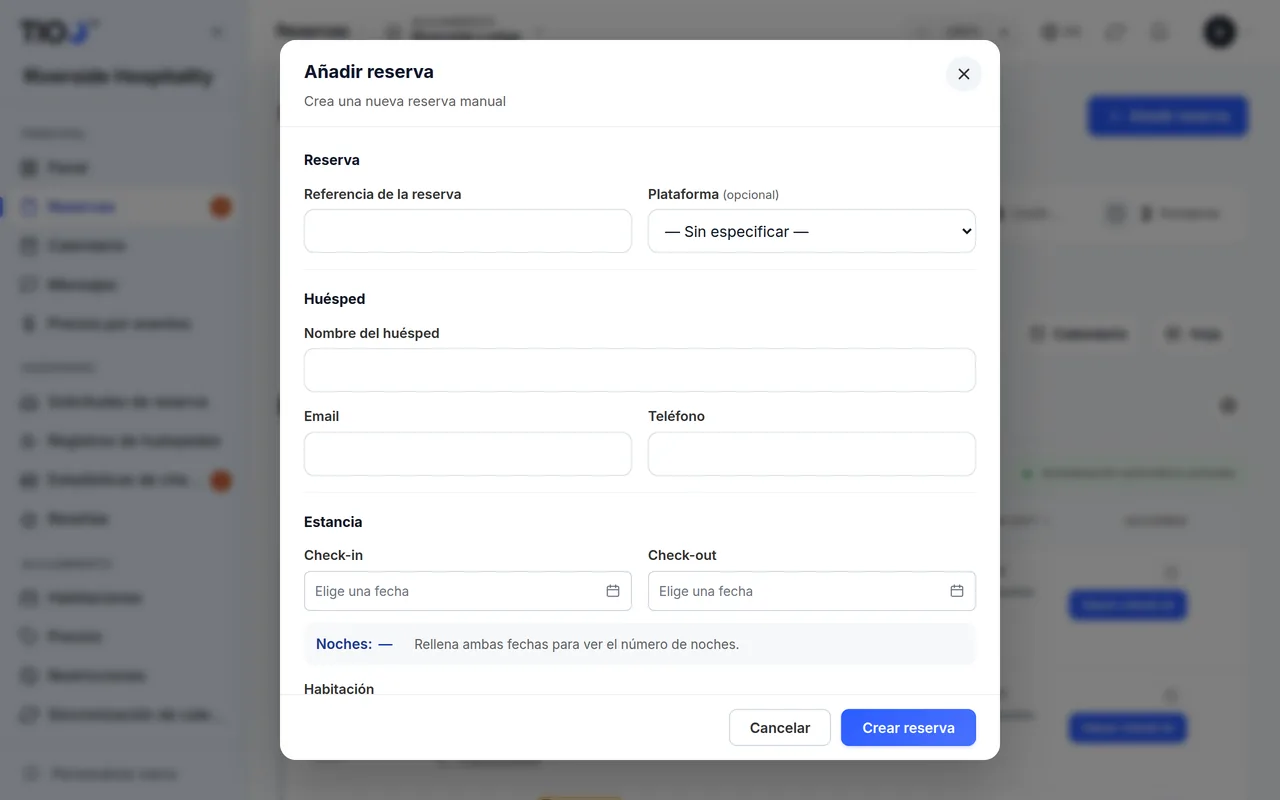Screen dimensions: 1280x800
Task: Click the 'Estancia' section heading
Action: coord(333,522)
